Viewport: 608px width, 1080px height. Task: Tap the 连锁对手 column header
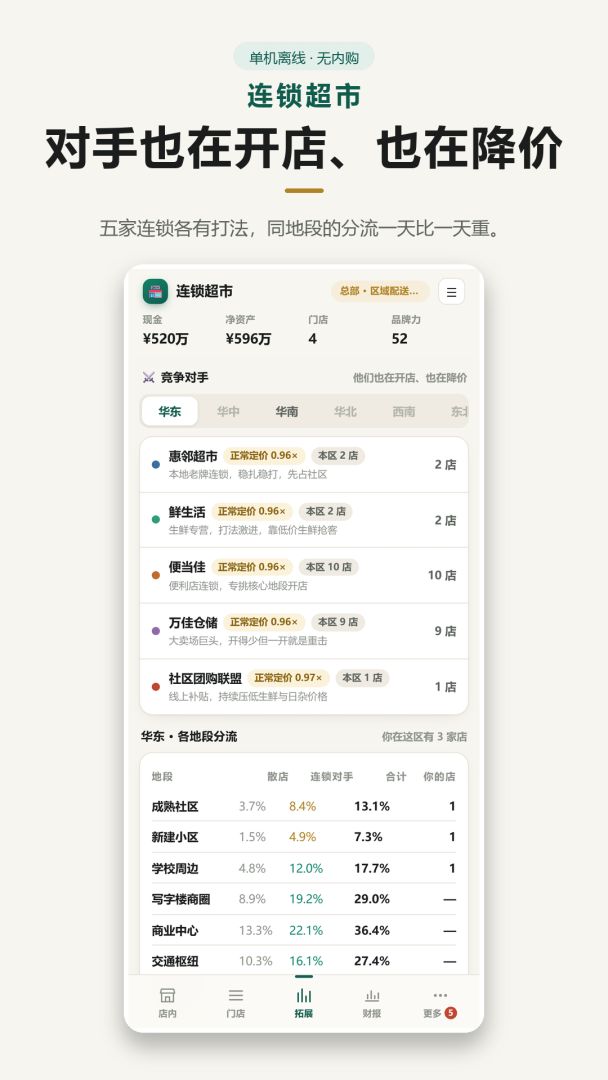coord(331,776)
